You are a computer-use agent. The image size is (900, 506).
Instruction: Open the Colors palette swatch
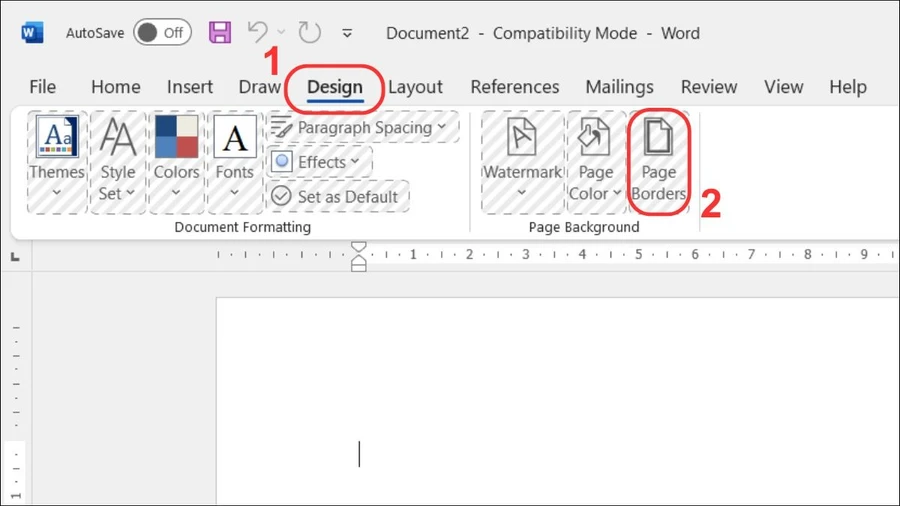[176, 137]
